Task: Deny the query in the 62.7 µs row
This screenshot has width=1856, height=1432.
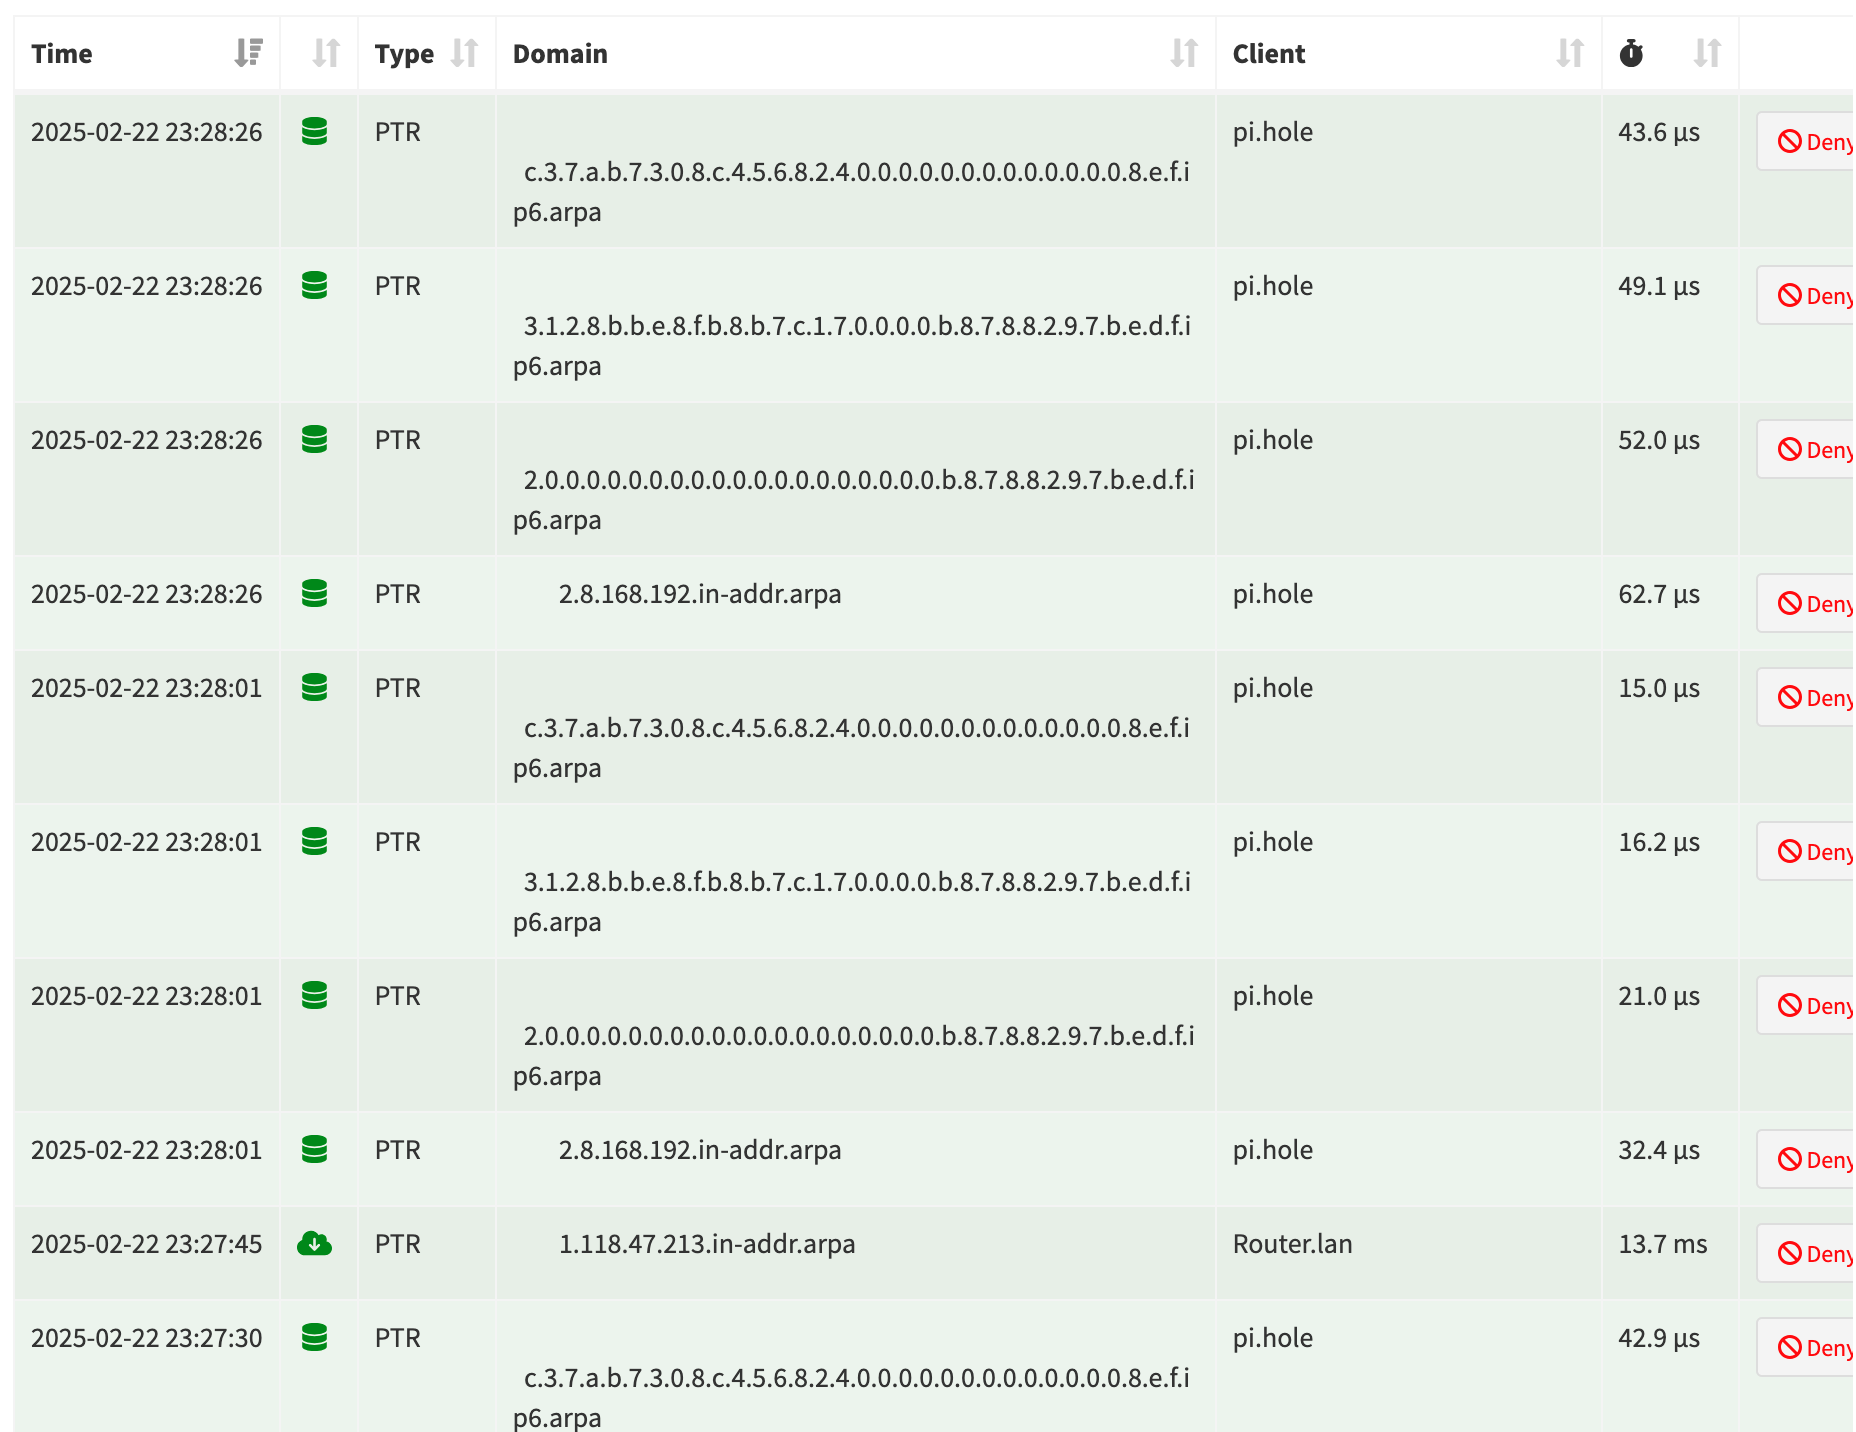Action: point(1806,604)
